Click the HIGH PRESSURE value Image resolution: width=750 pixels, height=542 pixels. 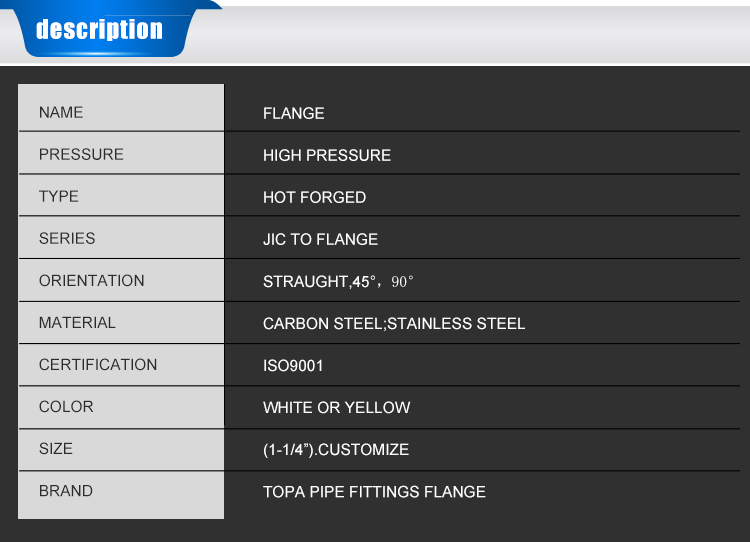pyautogui.click(x=326, y=155)
